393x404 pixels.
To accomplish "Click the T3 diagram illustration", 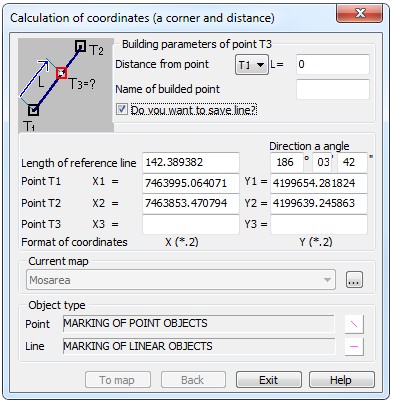I will tap(66, 85).
